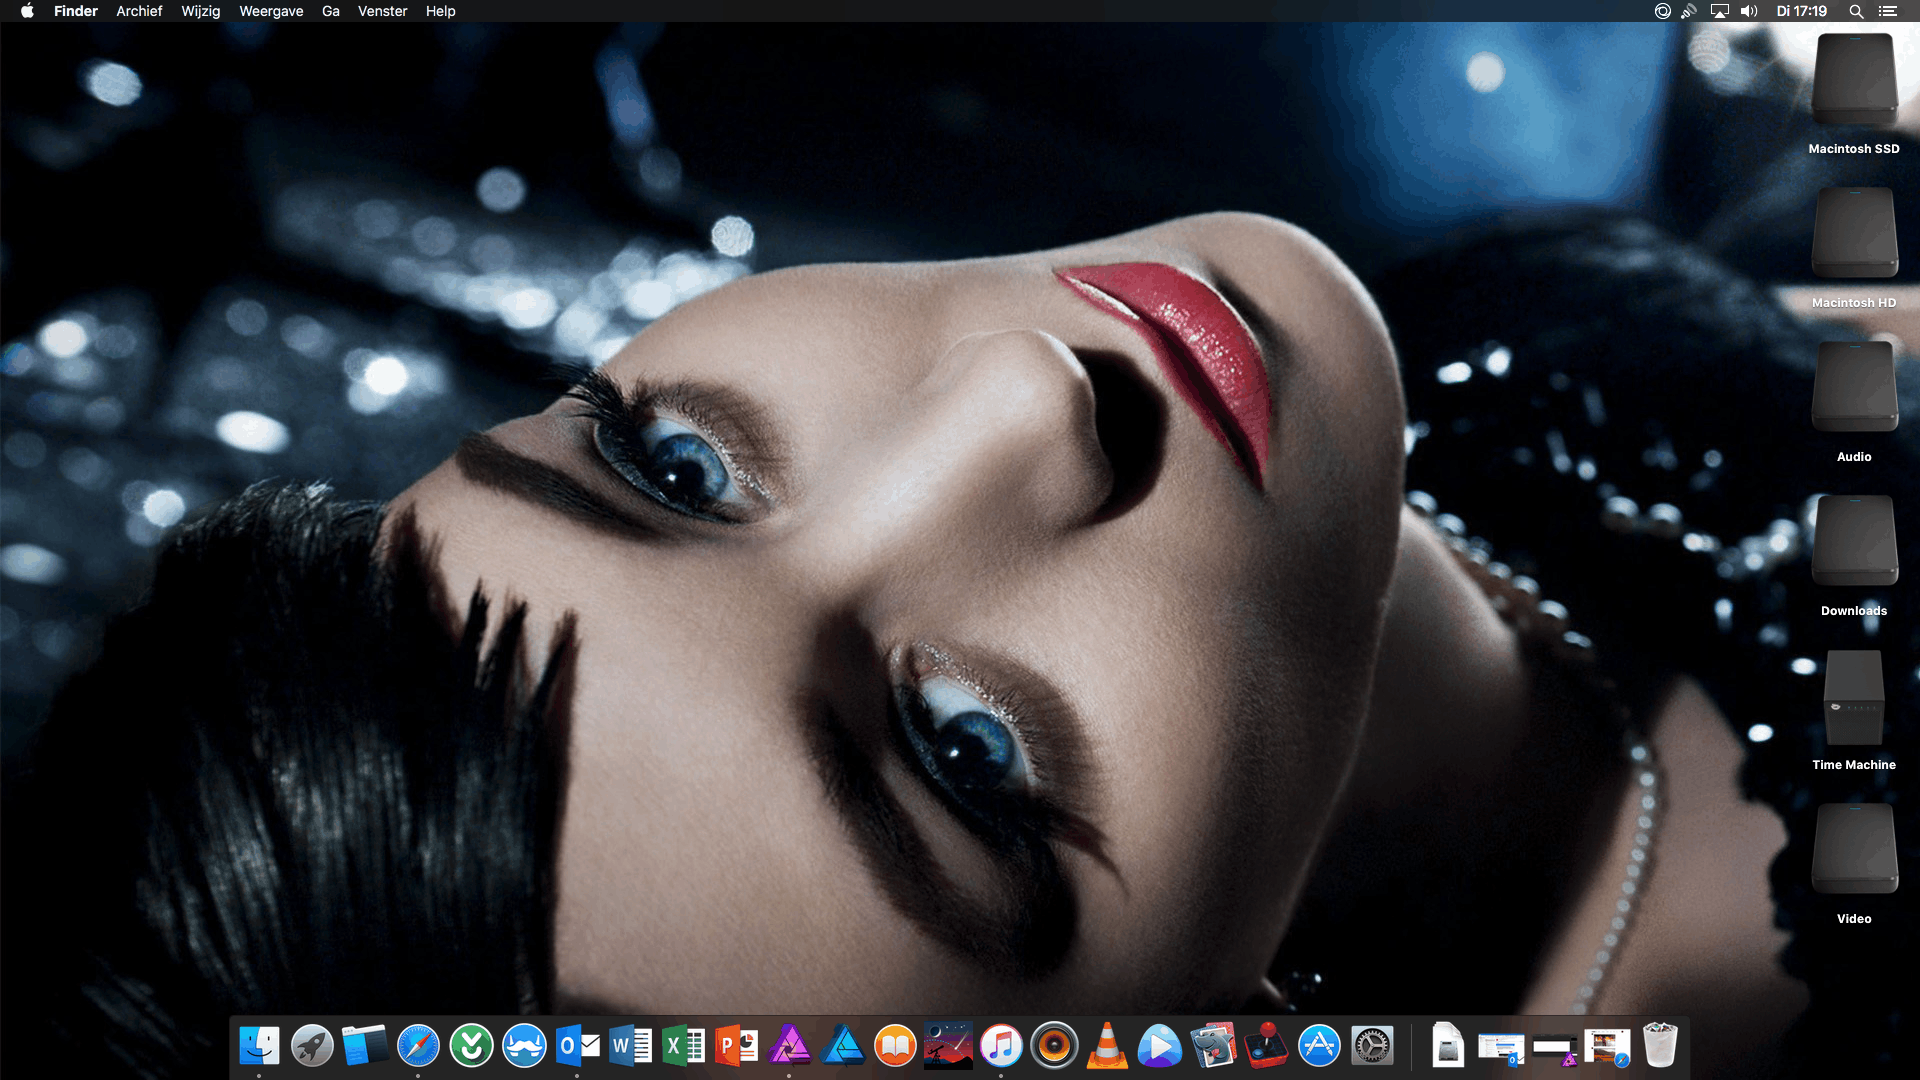
Task: Open Notification Center list icon
Action: pos(1888,11)
